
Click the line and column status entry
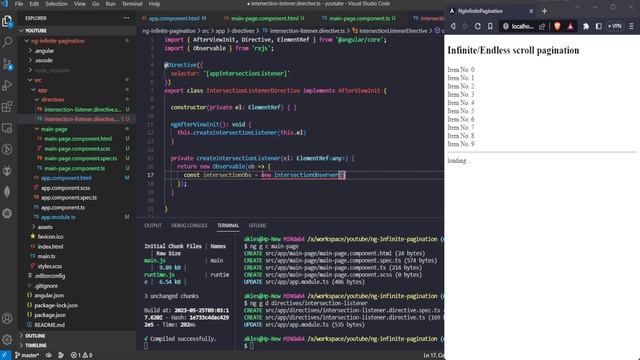coord(433,356)
